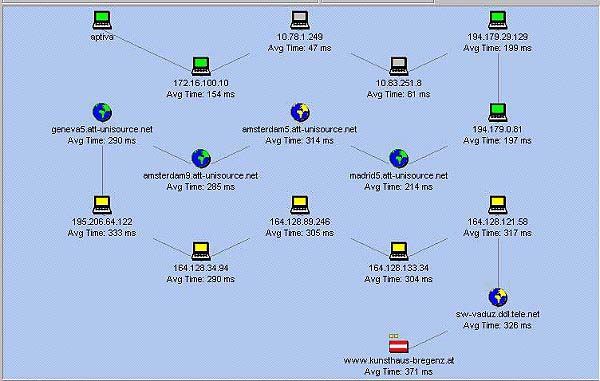Click the geneva5.att-unisource.net hostname label
Screen dimensions: 600x381
click(x=102, y=129)
